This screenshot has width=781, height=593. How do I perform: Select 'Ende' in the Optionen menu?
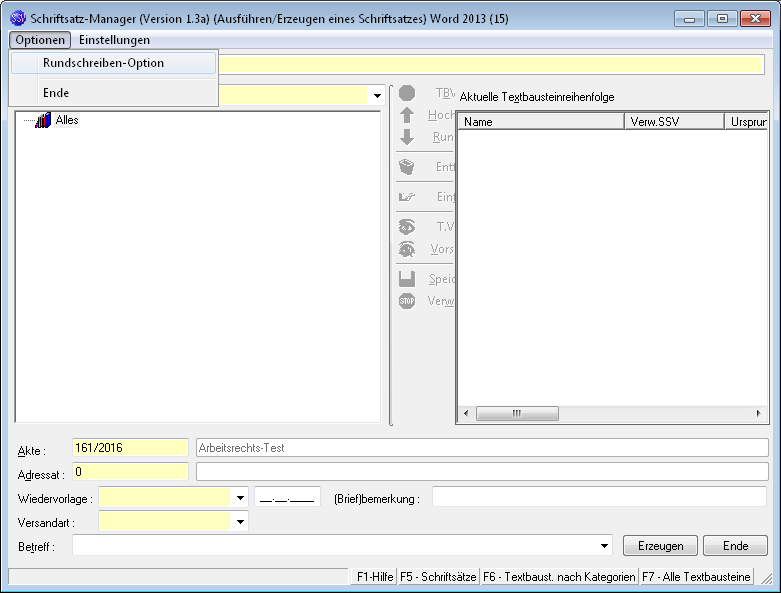(x=56, y=93)
